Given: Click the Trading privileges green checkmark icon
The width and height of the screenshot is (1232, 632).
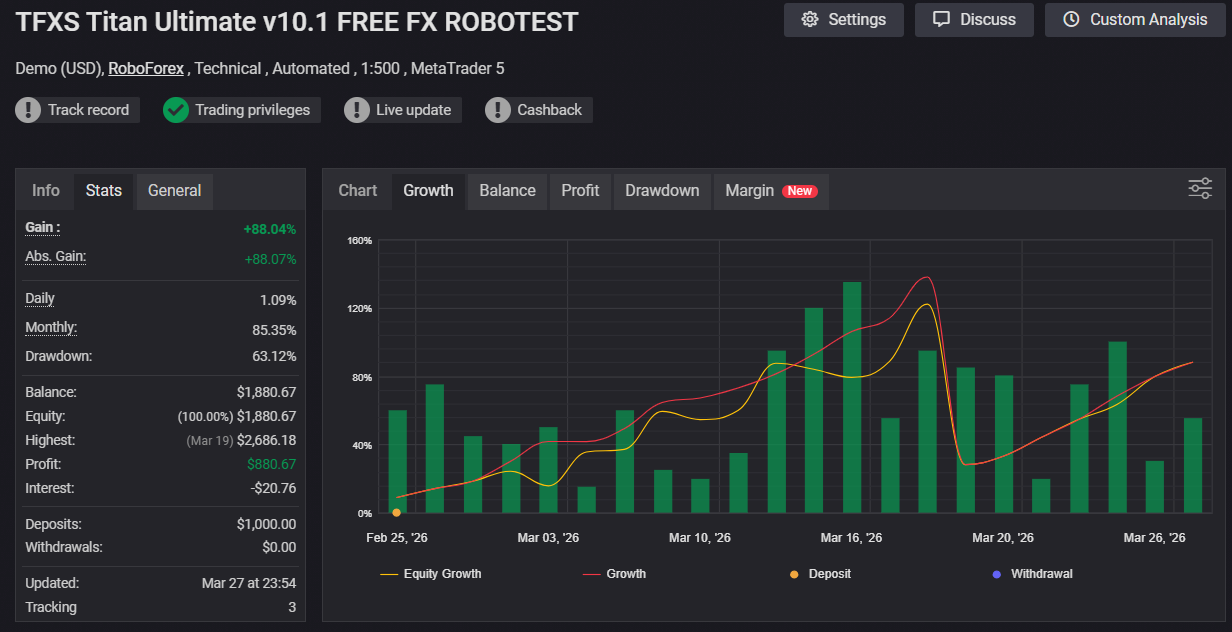Looking at the screenshot, I should [x=176, y=110].
